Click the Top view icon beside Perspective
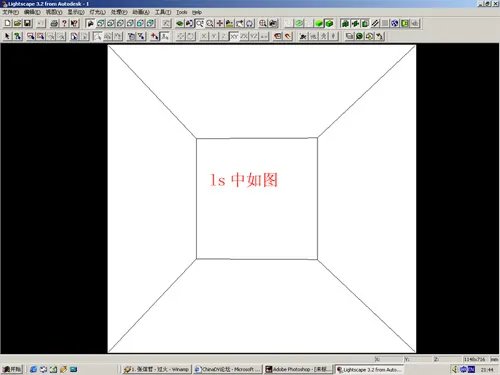The image size is (500, 375). (100, 23)
